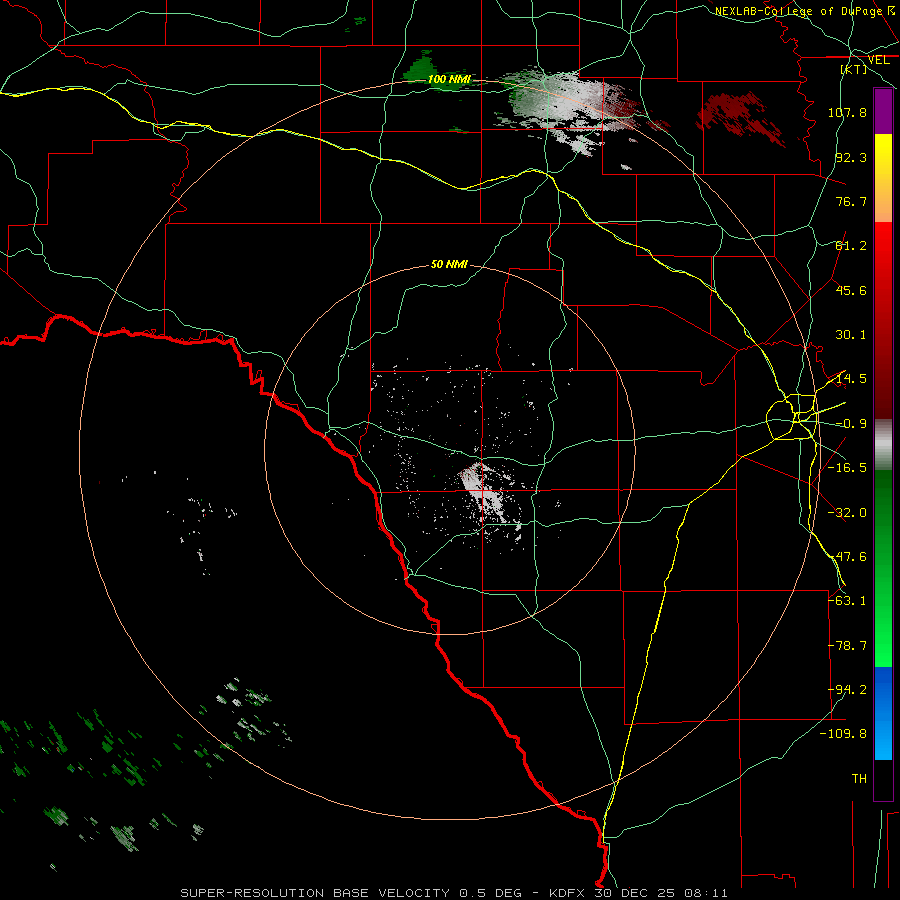Click the VEL legend title
The width and height of the screenshot is (900, 900).
coord(878,60)
